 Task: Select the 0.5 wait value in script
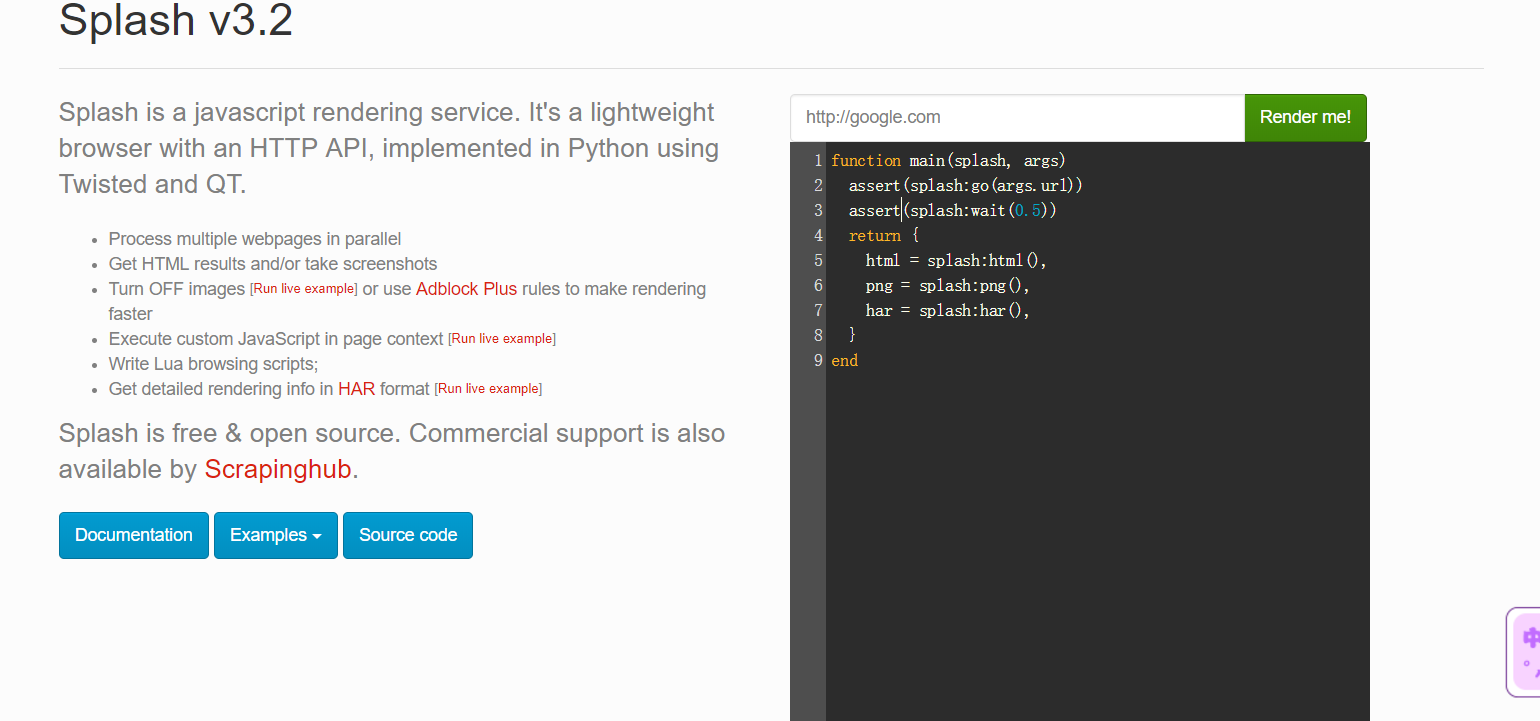1028,211
